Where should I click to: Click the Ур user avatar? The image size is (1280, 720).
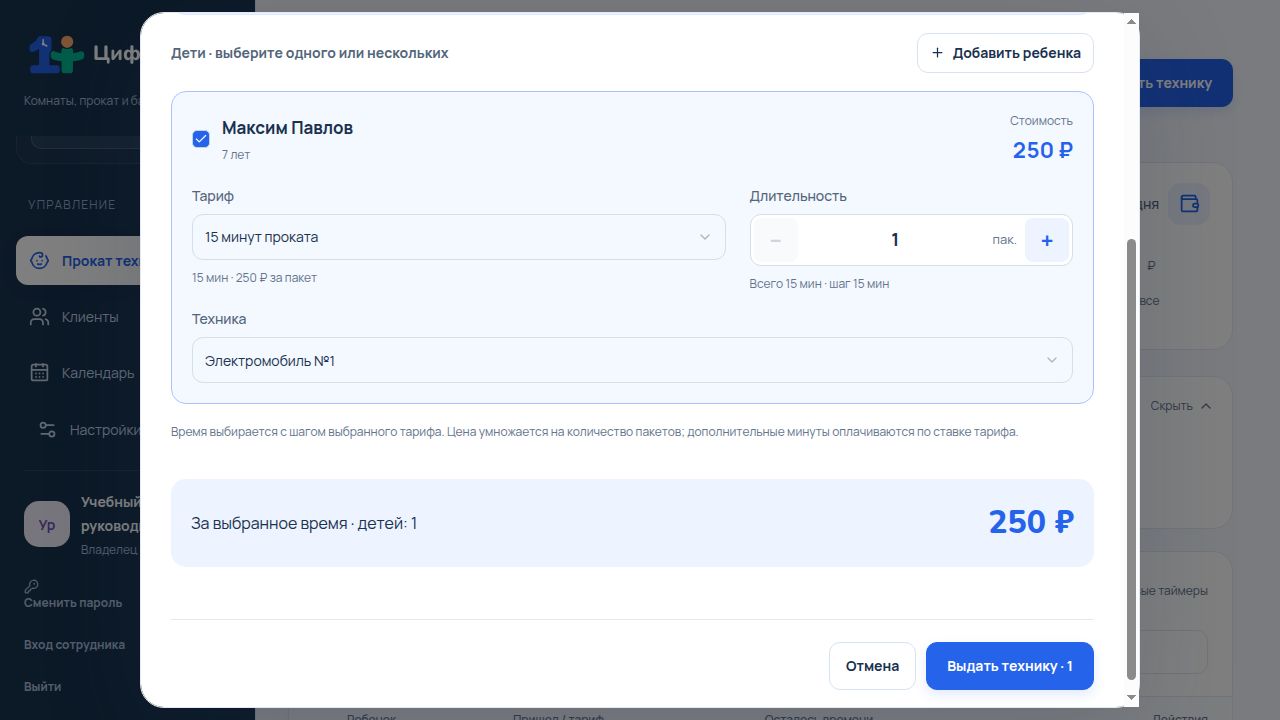click(47, 524)
